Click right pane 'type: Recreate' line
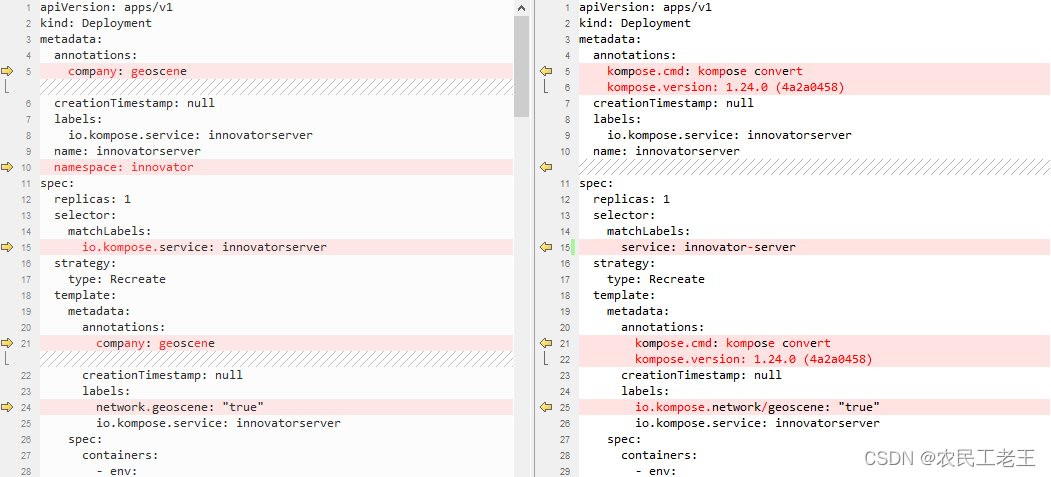 (x=656, y=279)
